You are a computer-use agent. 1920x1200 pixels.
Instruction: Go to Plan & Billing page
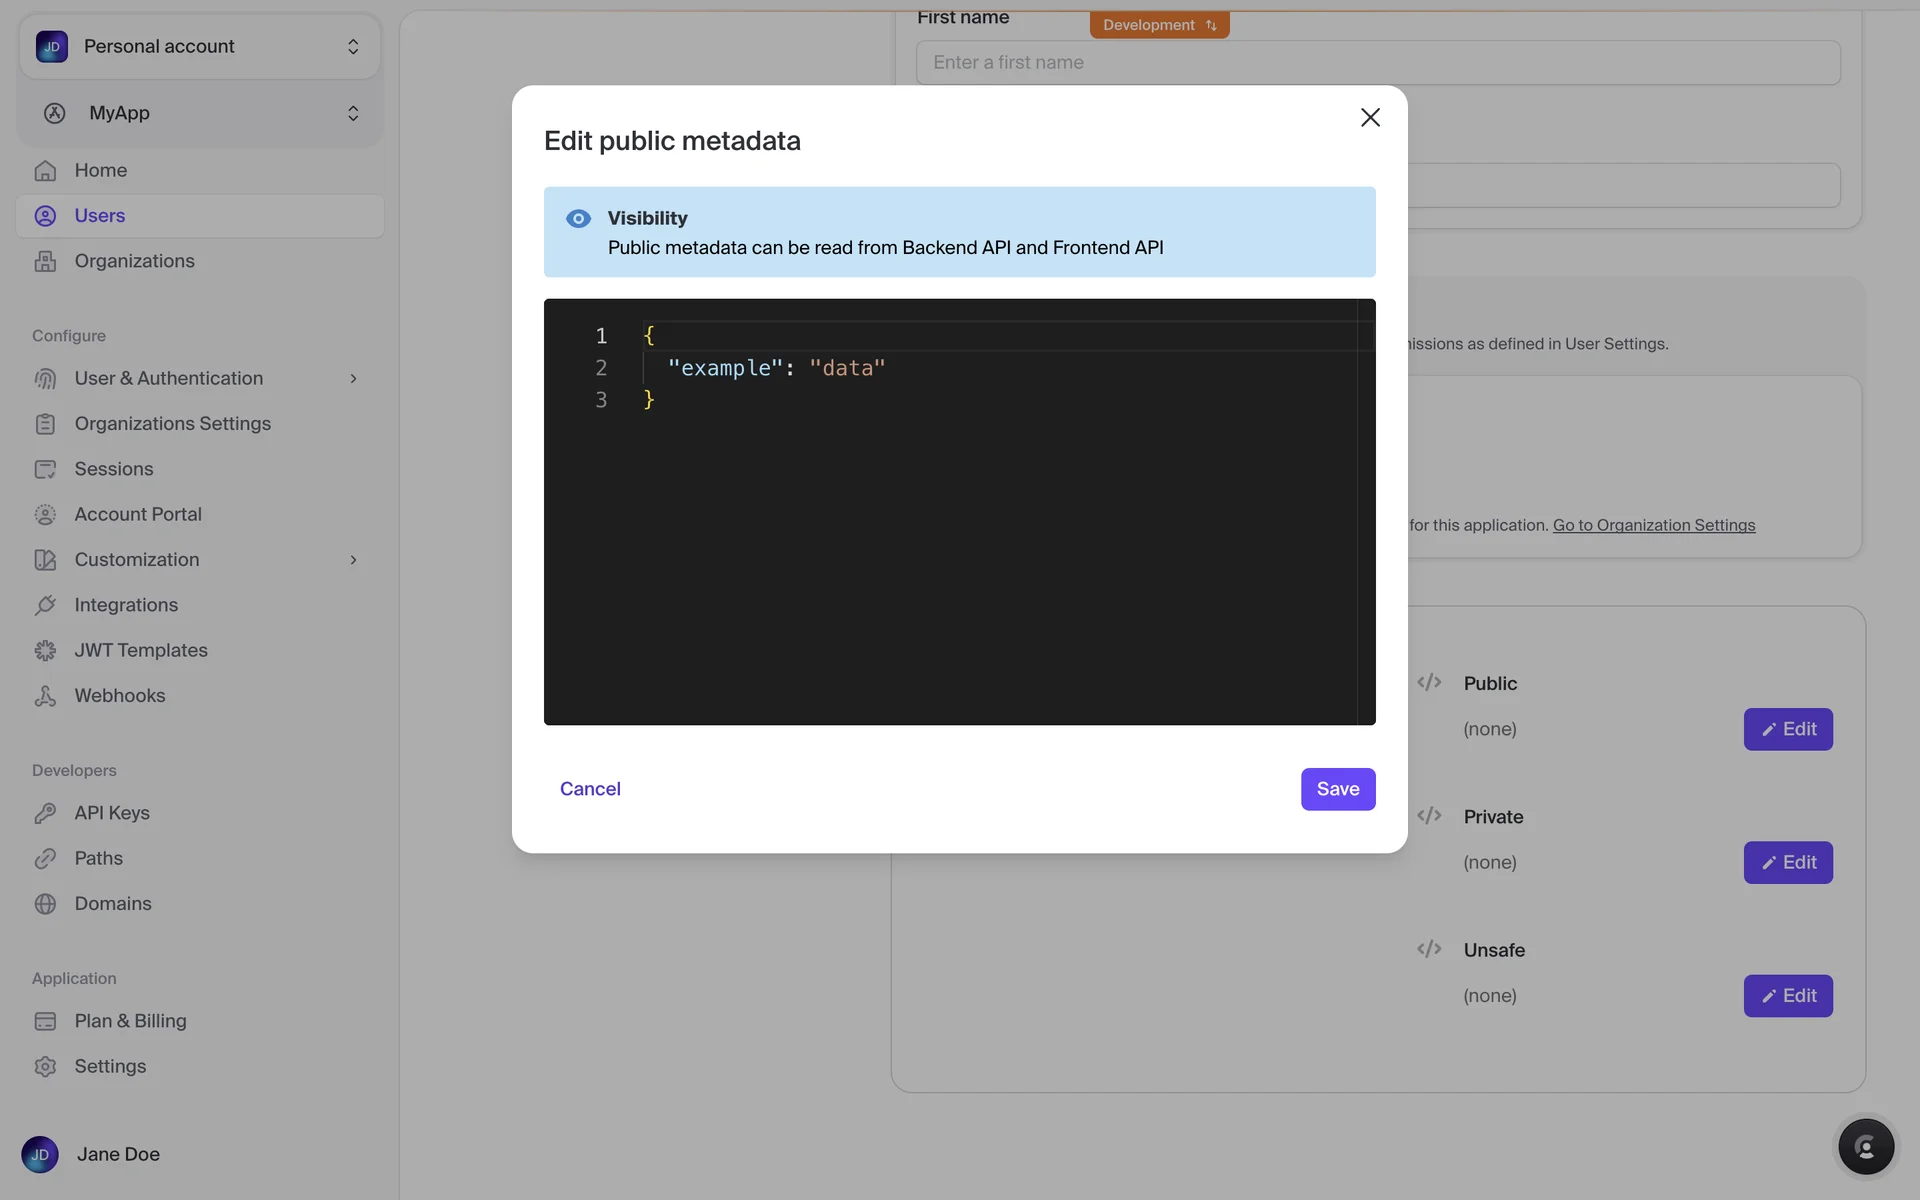(130, 1021)
